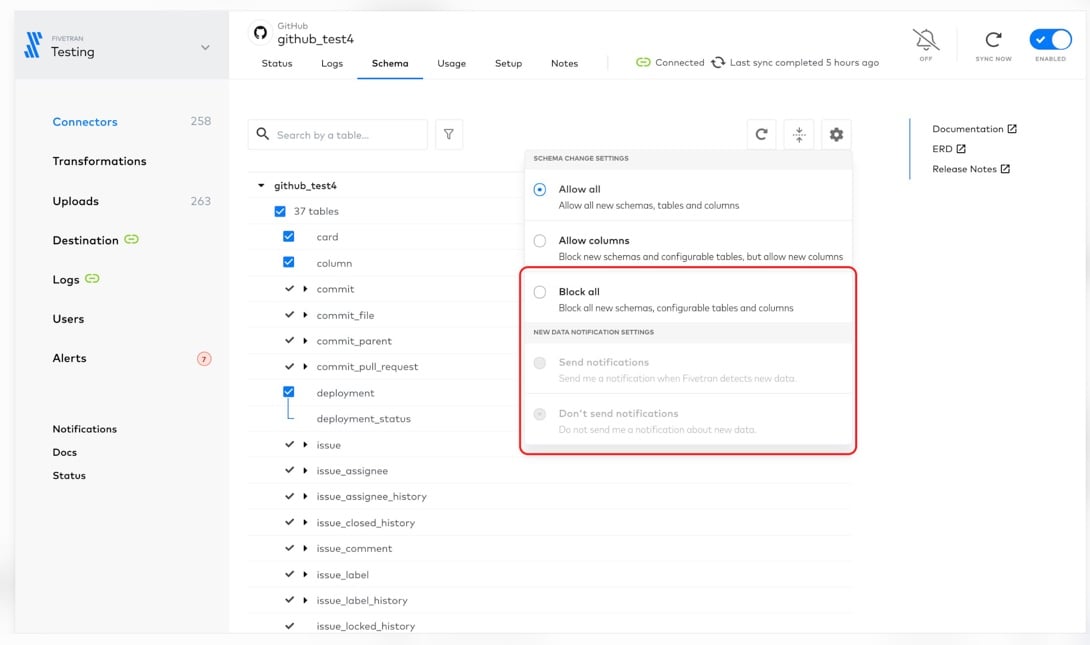Click the checkmark beside commit table
The width and height of the screenshot is (1090, 645).
[x=289, y=288]
